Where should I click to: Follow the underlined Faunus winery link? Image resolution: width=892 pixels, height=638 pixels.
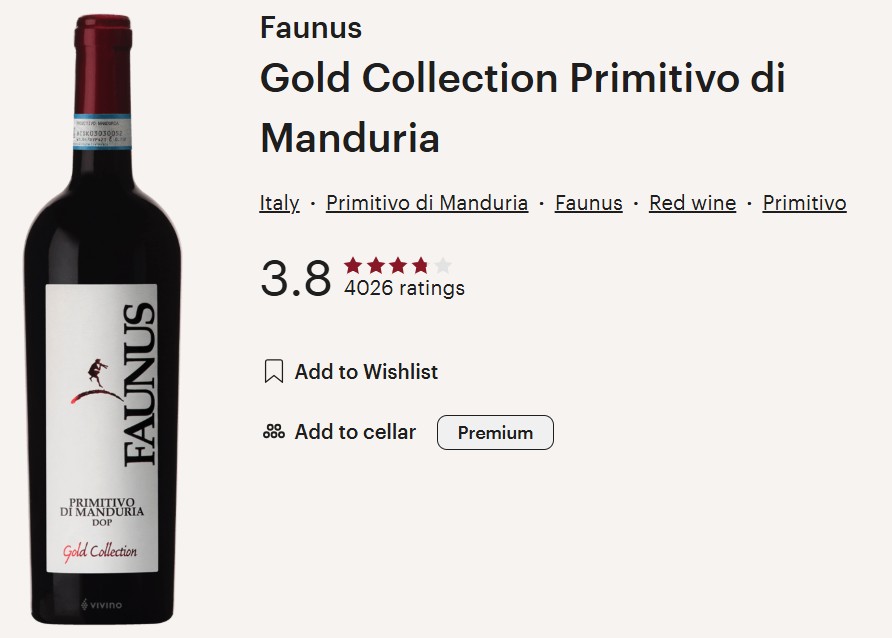(588, 203)
